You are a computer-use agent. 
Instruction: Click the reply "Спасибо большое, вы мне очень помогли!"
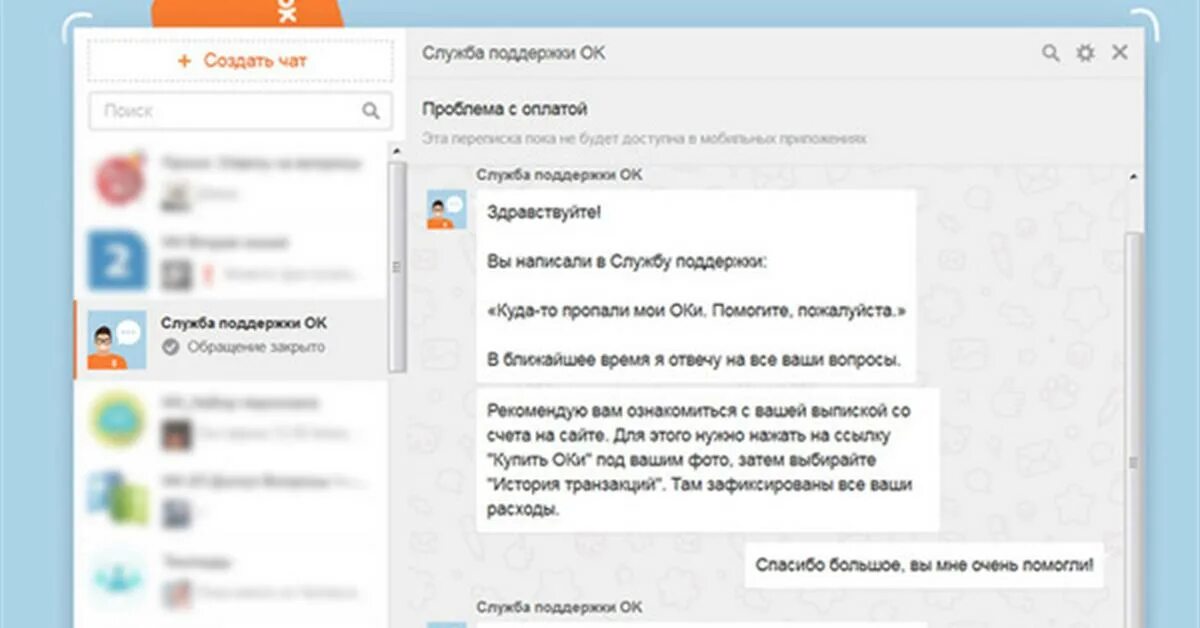click(x=925, y=565)
